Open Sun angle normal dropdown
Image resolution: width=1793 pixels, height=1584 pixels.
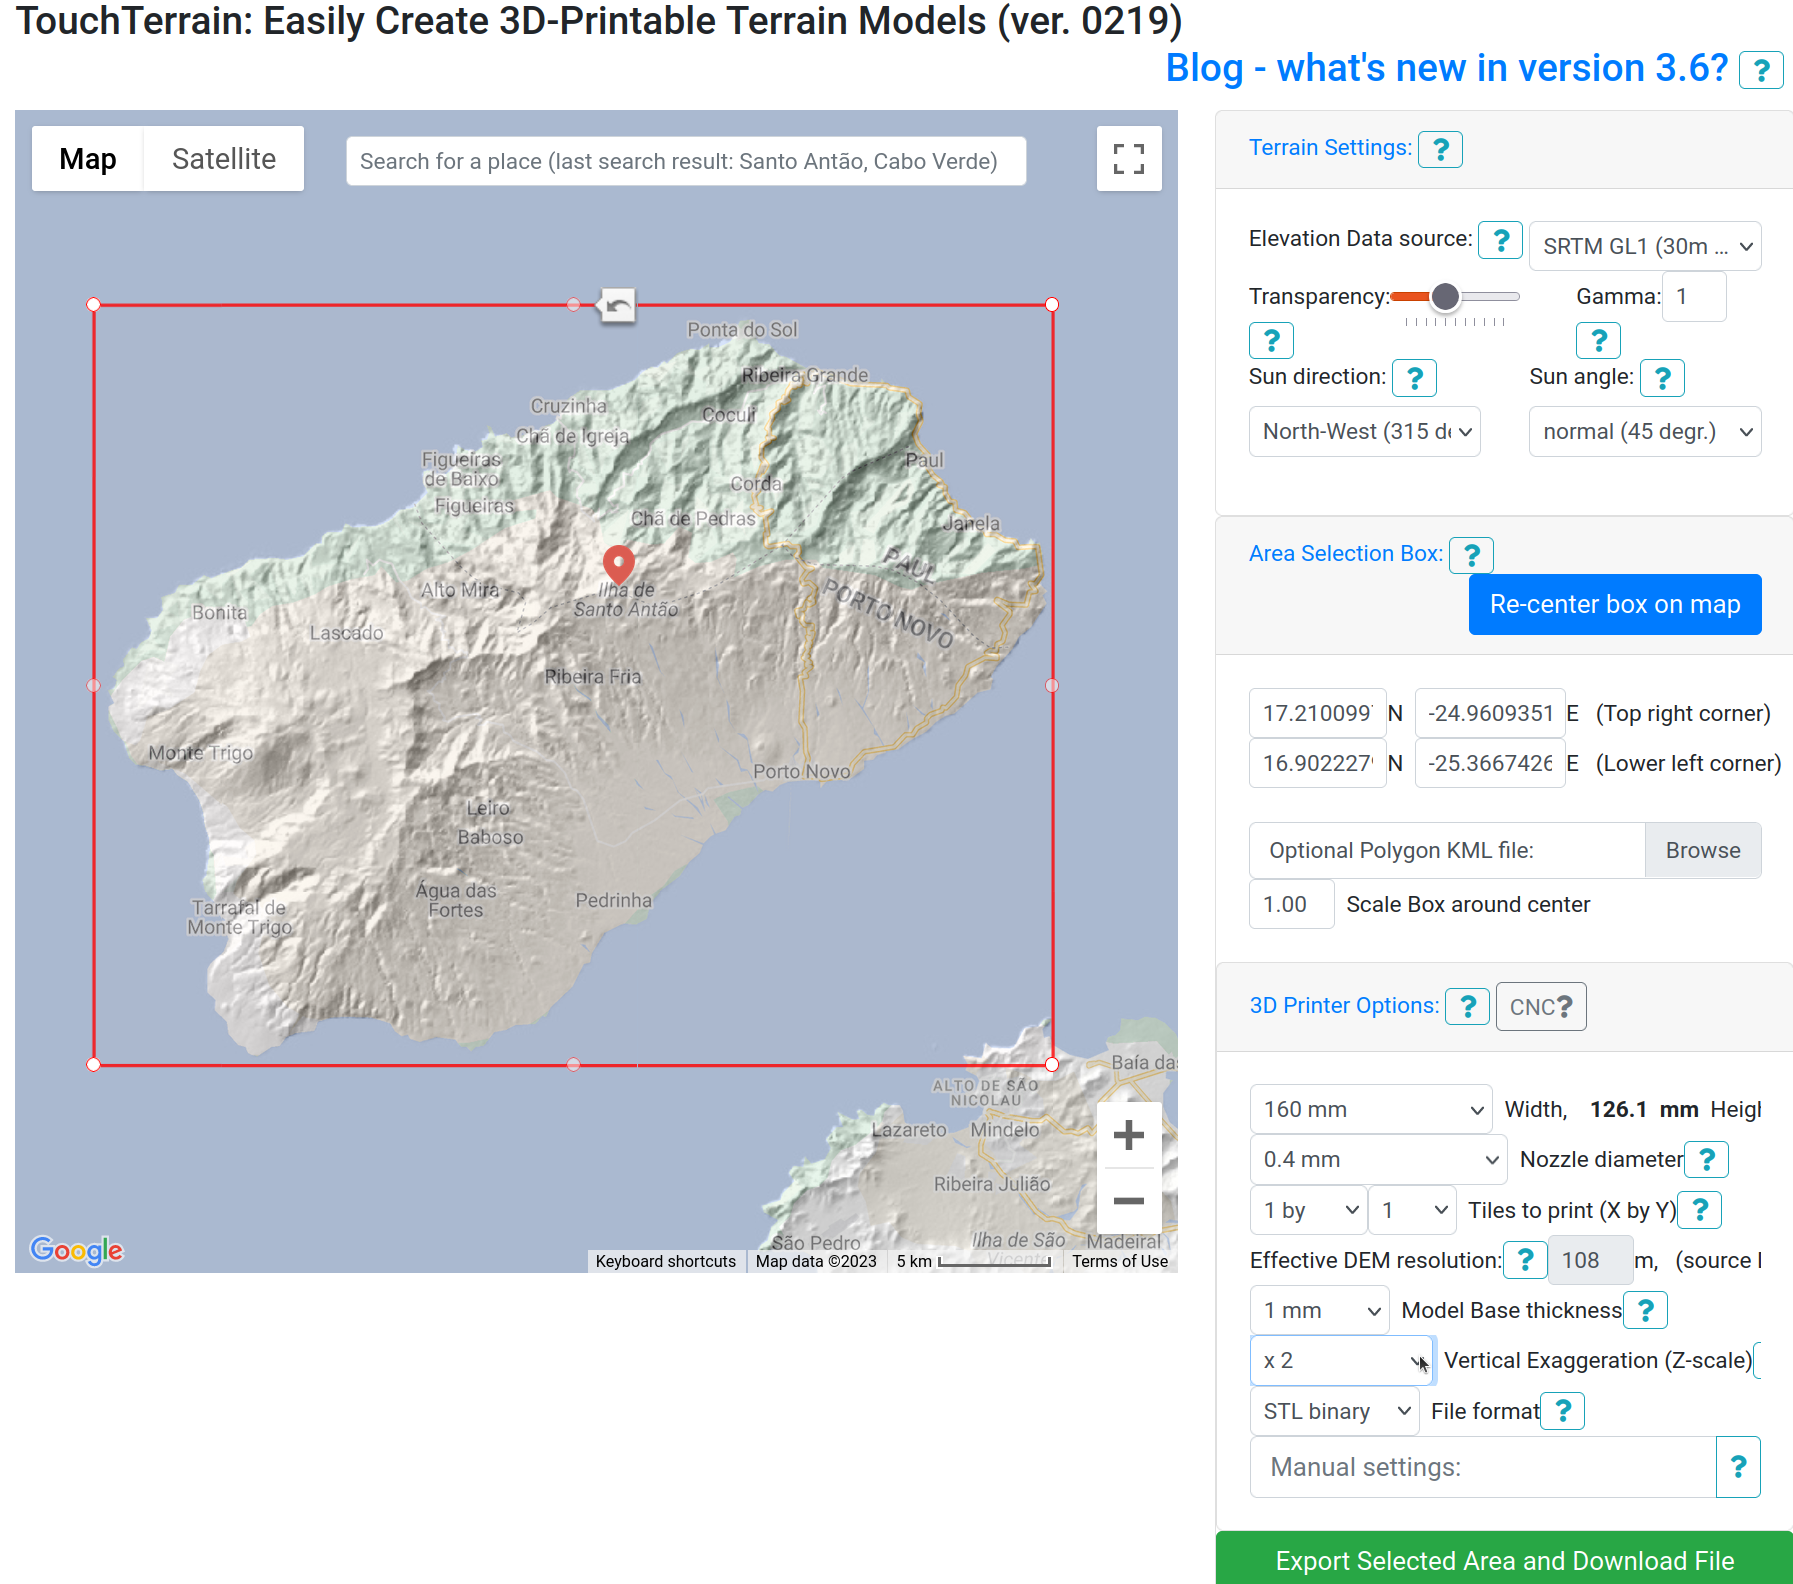[x=1645, y=432]
